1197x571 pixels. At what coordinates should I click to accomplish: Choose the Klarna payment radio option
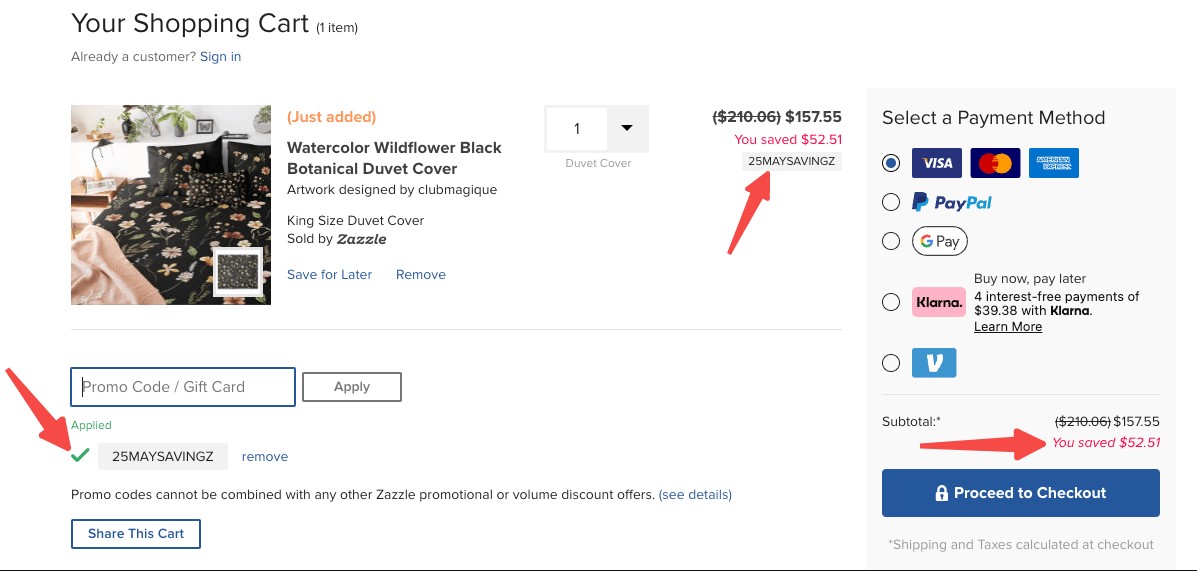[x=891, y=302]
